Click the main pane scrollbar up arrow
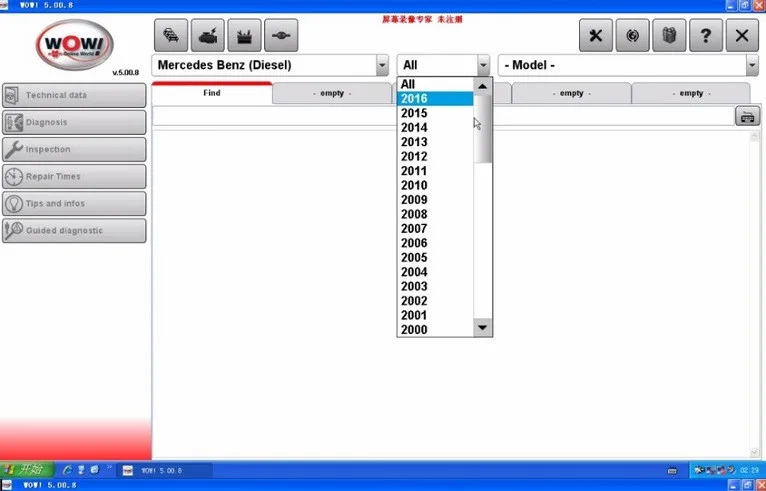766x491 pixels. tap(755, 136)
